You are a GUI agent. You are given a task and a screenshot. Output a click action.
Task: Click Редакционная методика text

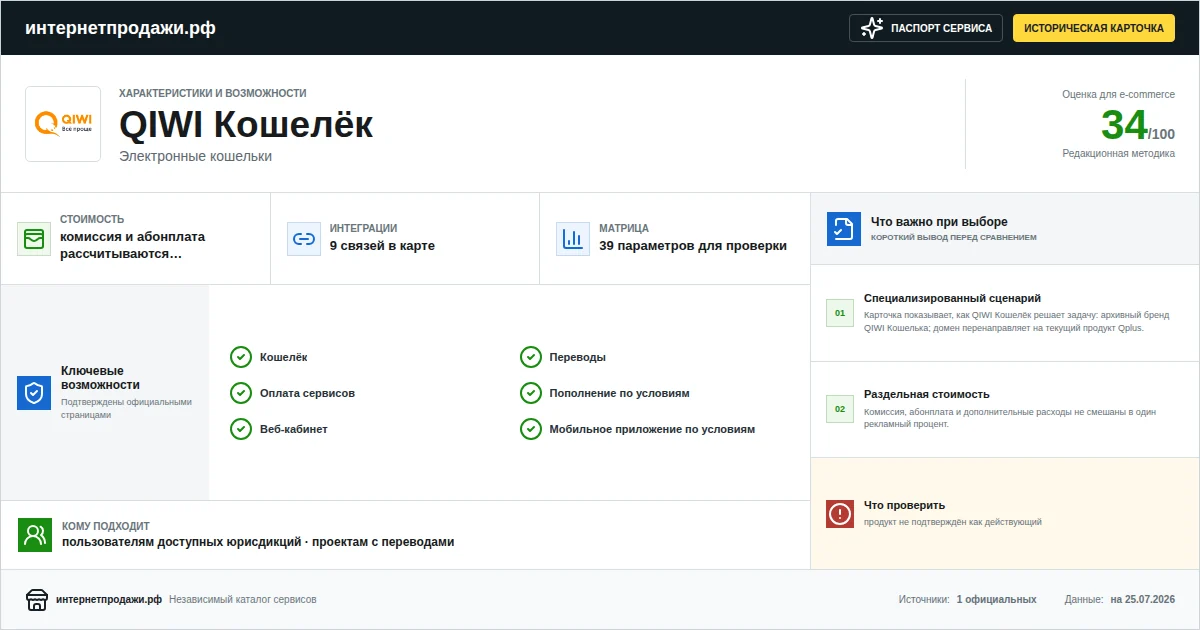point(1119,153)
